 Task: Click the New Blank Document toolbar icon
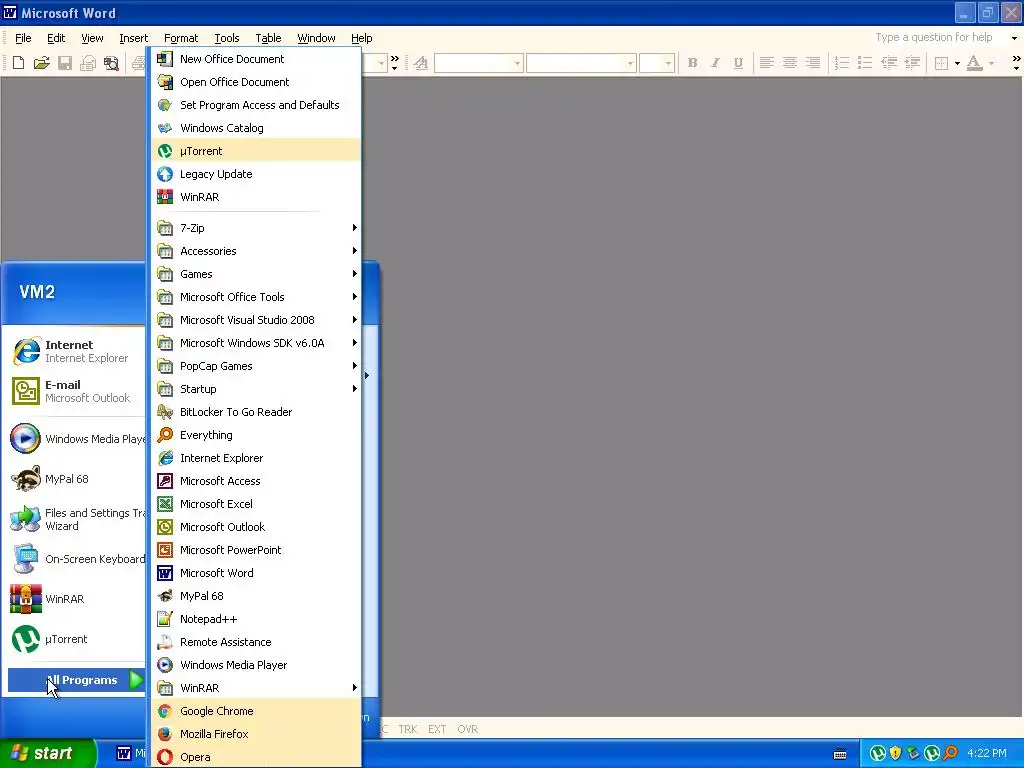pos(18,63)
